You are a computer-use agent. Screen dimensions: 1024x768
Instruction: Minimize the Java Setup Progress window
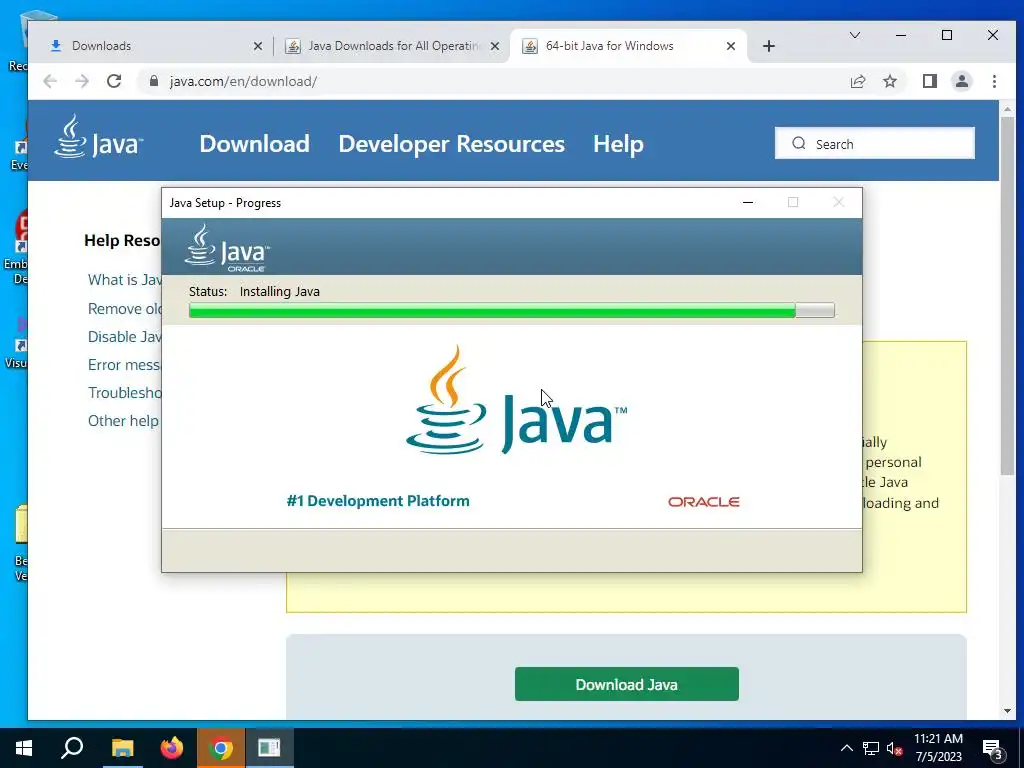748,202
